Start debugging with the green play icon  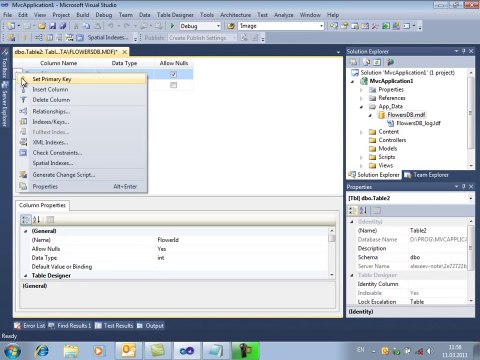point(172,26)
